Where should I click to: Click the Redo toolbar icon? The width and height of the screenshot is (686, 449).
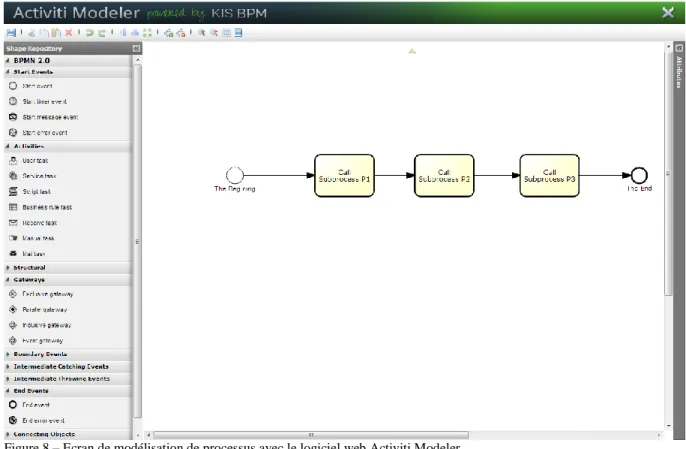click(x=102, y=33)
